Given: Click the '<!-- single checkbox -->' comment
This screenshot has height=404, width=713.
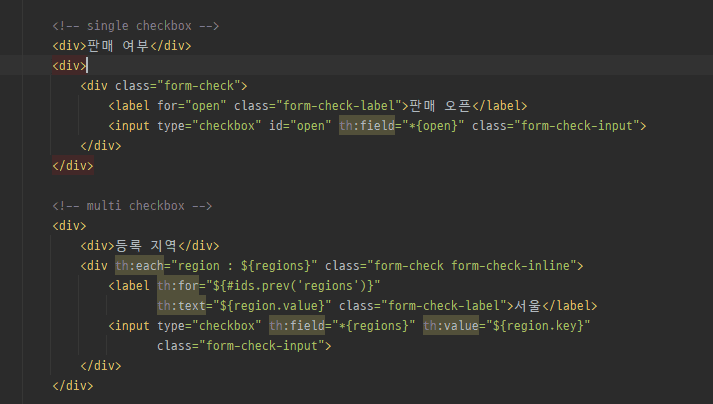Looking at the screenshot, I should (136, 26).
